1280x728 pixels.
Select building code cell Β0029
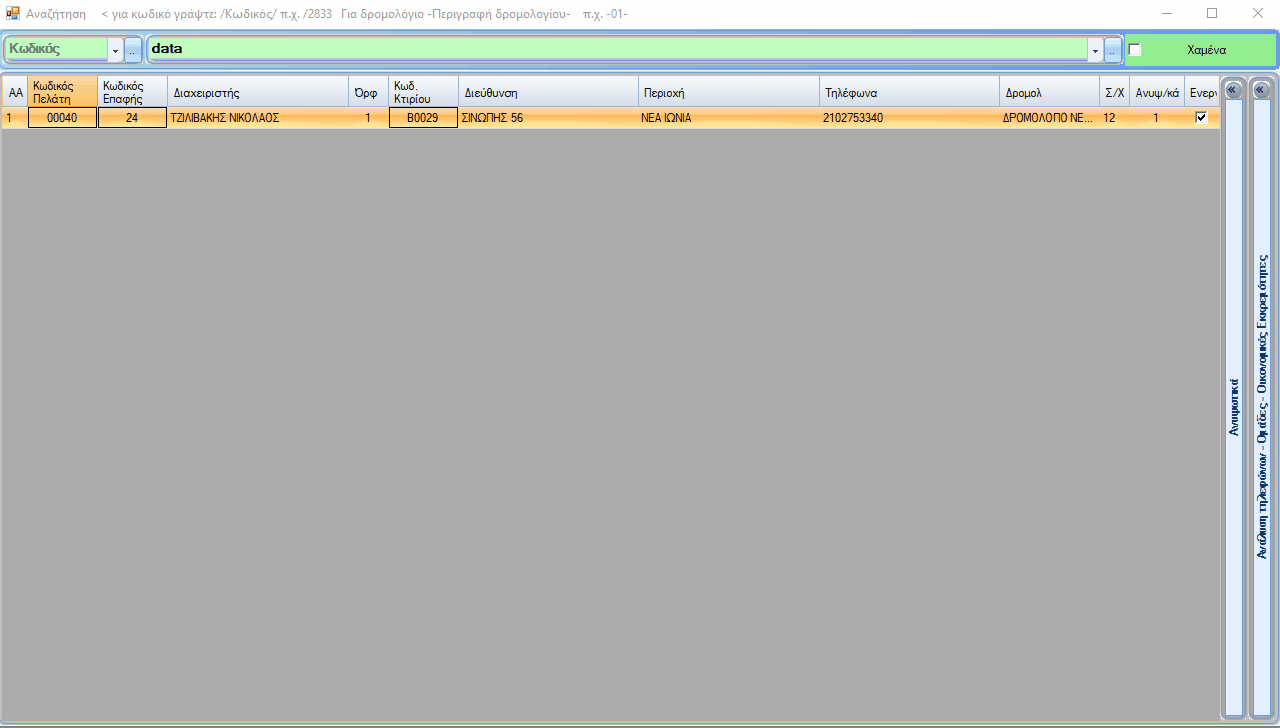pos(422,118)
